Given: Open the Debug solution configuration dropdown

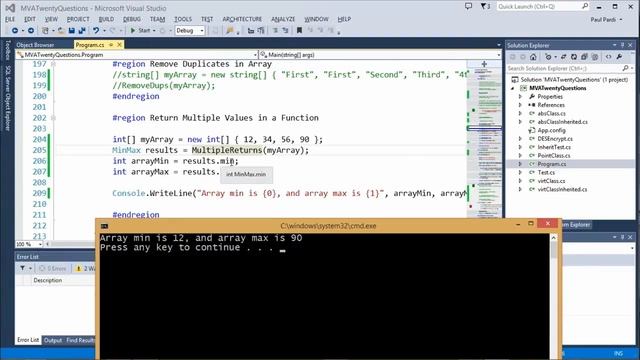Looking at the screenshot, I should click(x=189, y=31).
